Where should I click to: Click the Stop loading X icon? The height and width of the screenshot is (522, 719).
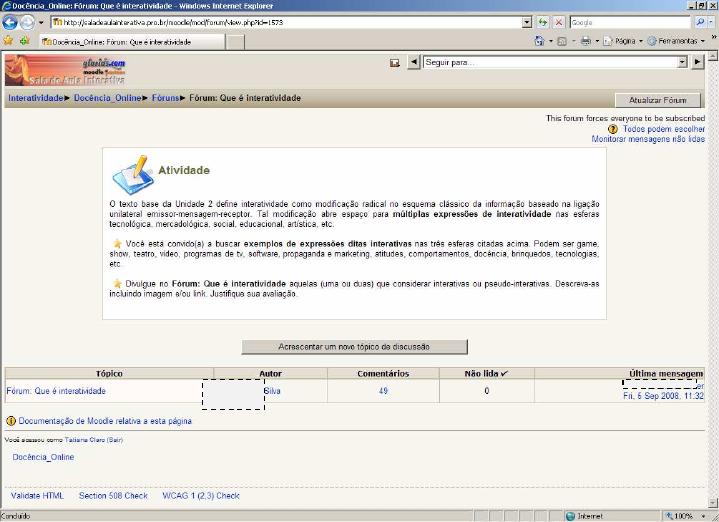click(x=558, y=22)
